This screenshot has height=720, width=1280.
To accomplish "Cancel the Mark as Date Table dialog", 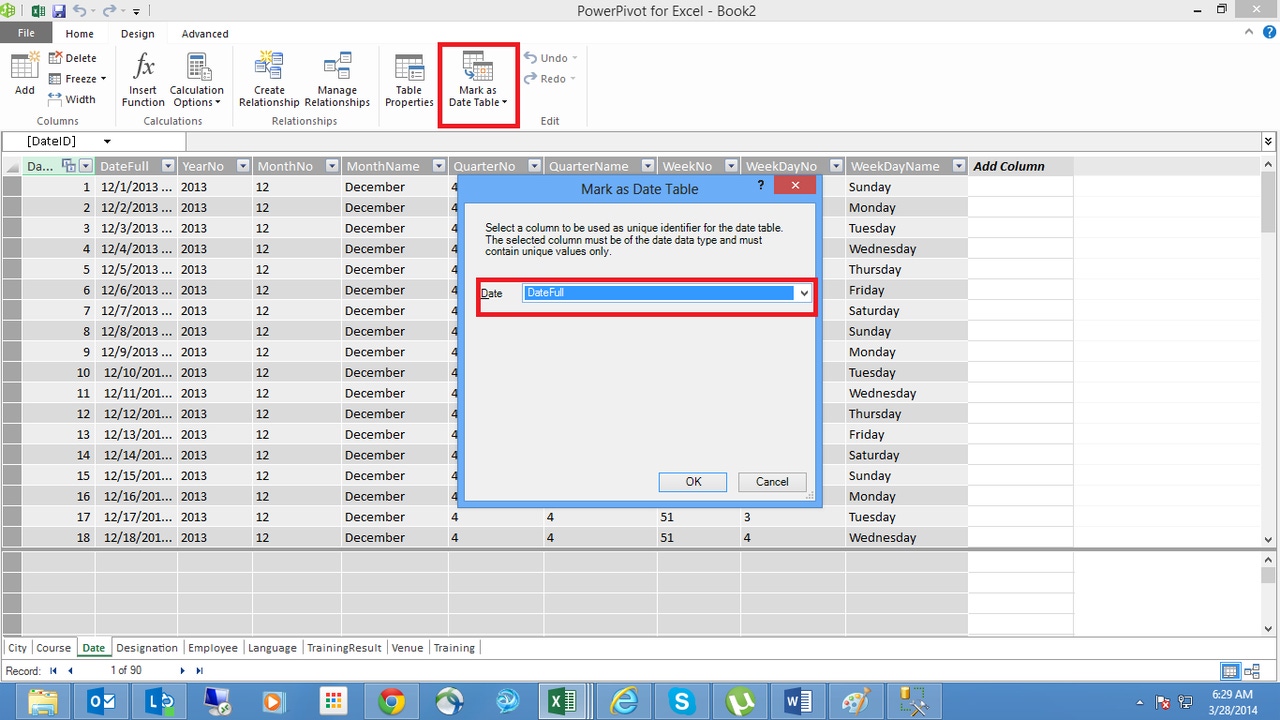I will coord(771,481).
